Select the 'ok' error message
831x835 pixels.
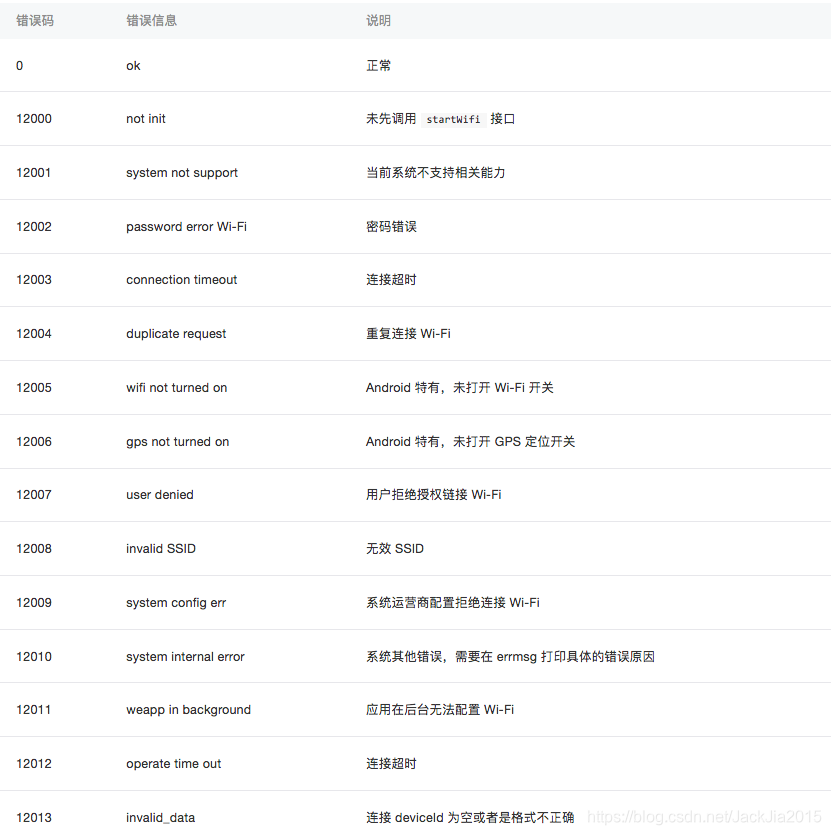coord(133,66)
